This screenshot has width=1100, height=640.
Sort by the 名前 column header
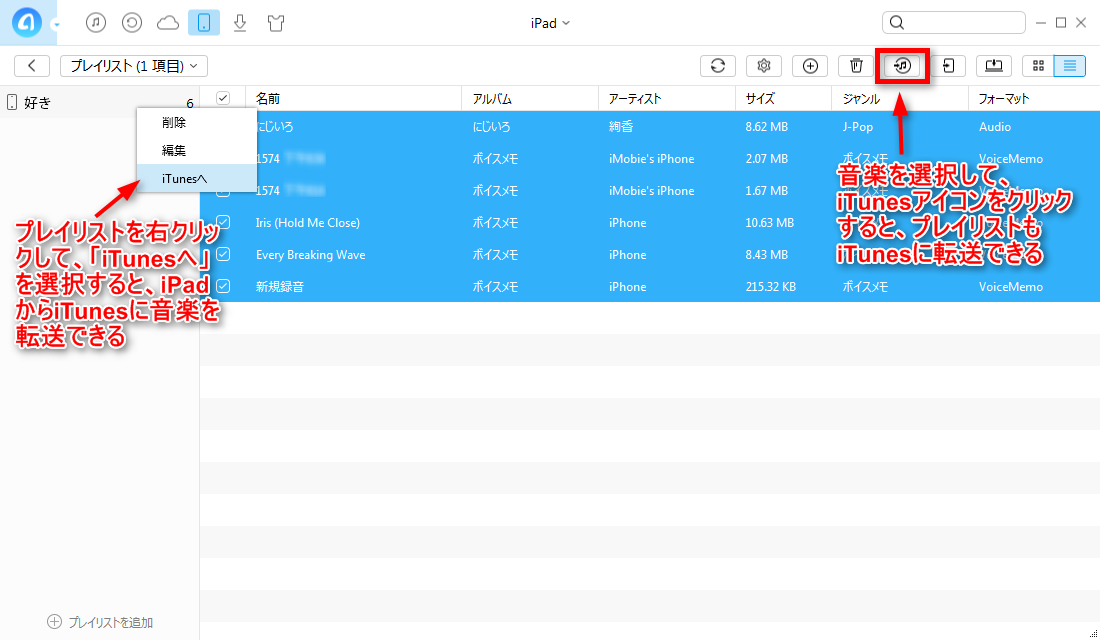pos(268,99)
